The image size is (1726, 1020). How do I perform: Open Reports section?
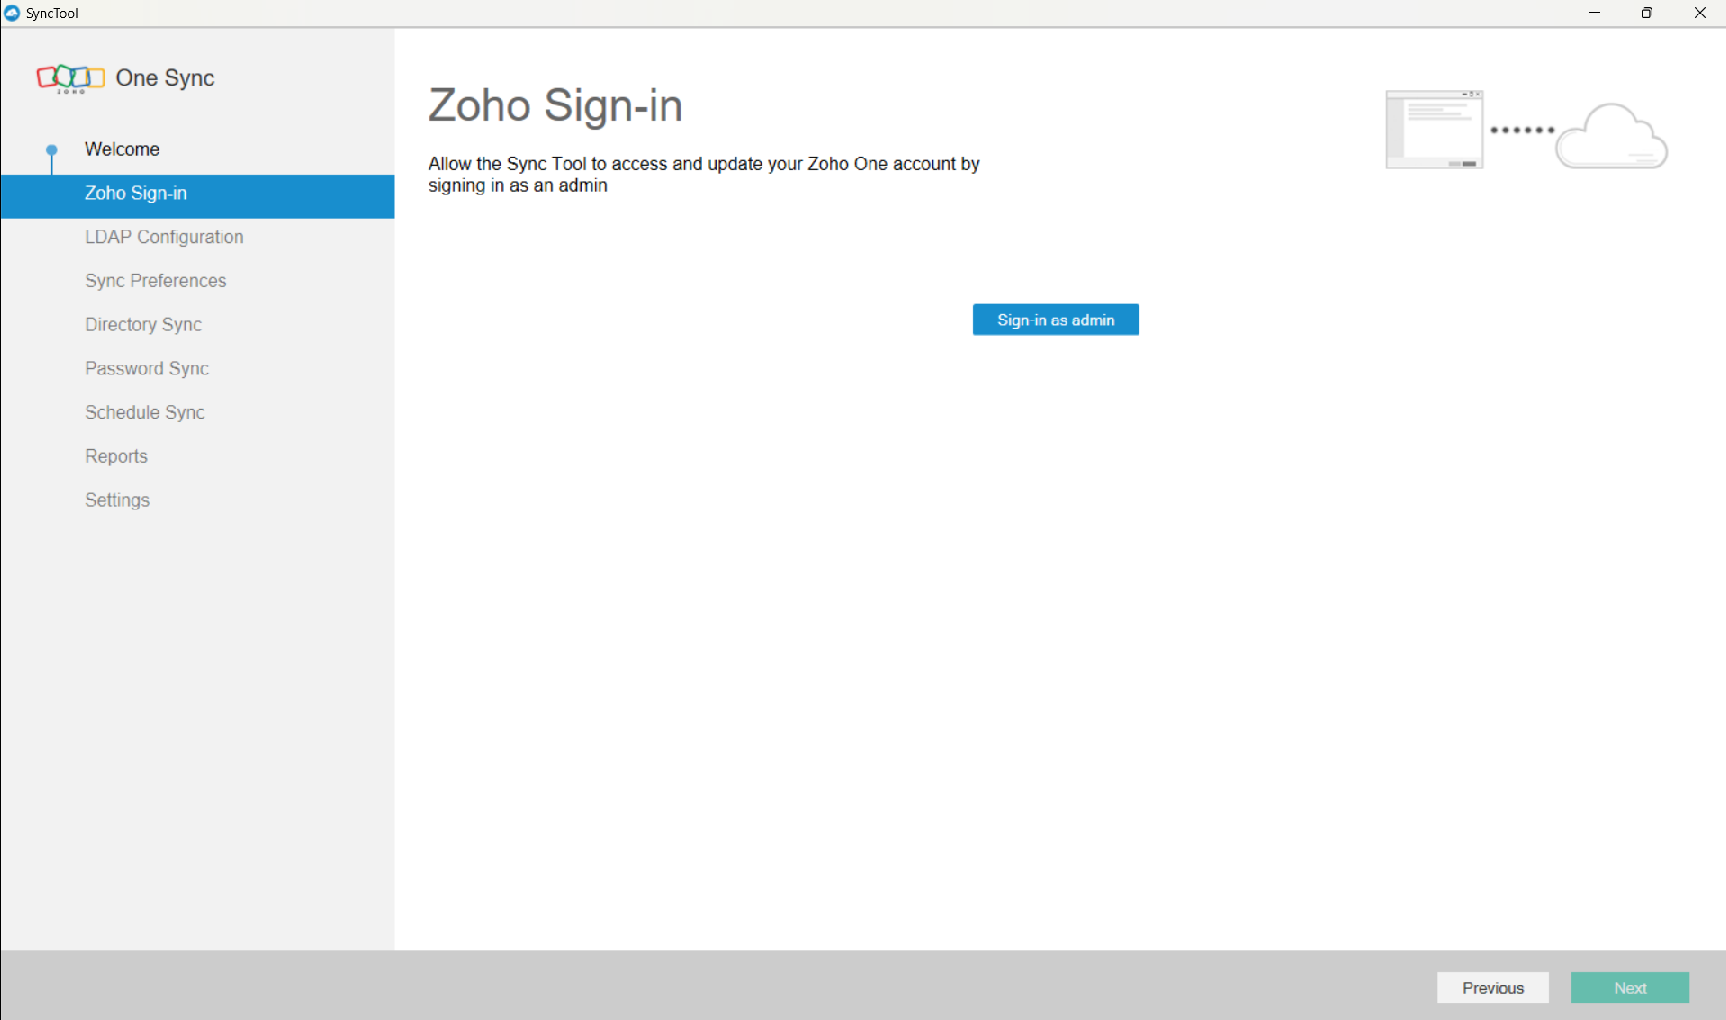click(116, 457)
